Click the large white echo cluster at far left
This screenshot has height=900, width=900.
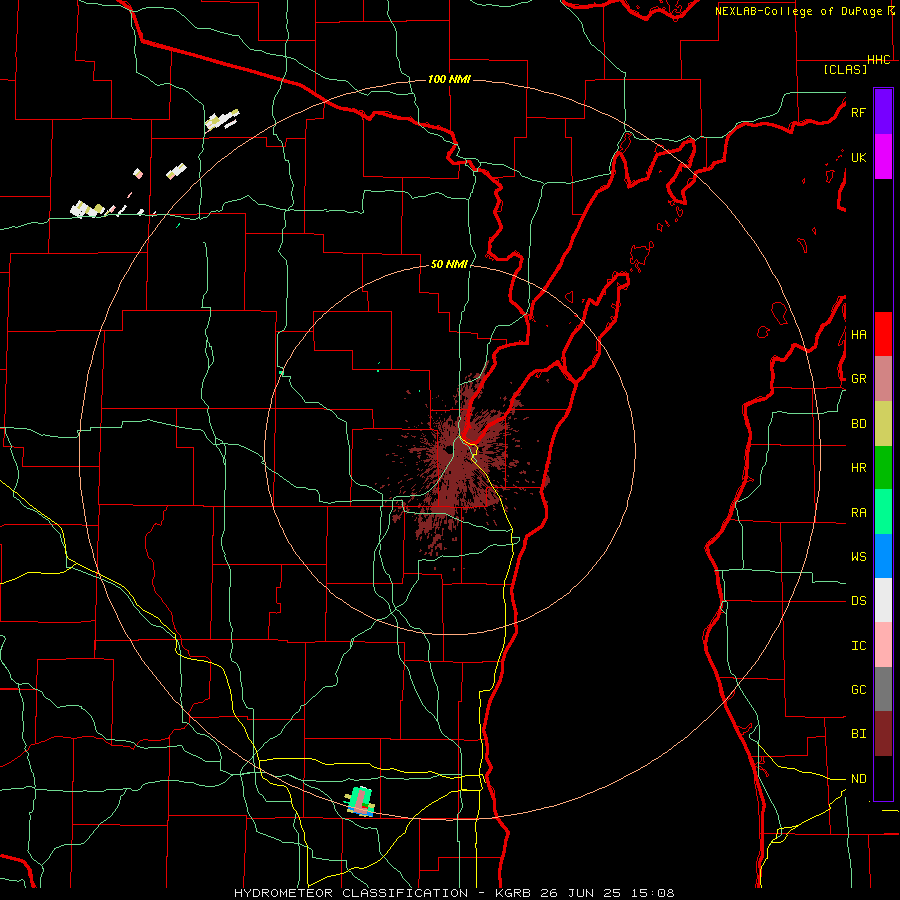click(x=87, y=209)
